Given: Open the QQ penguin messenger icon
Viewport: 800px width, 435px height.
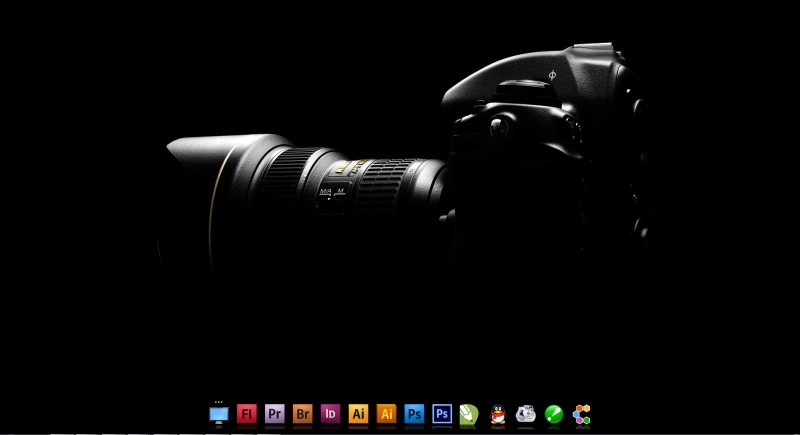Looking at the screenshot, I should click(497, 414).
